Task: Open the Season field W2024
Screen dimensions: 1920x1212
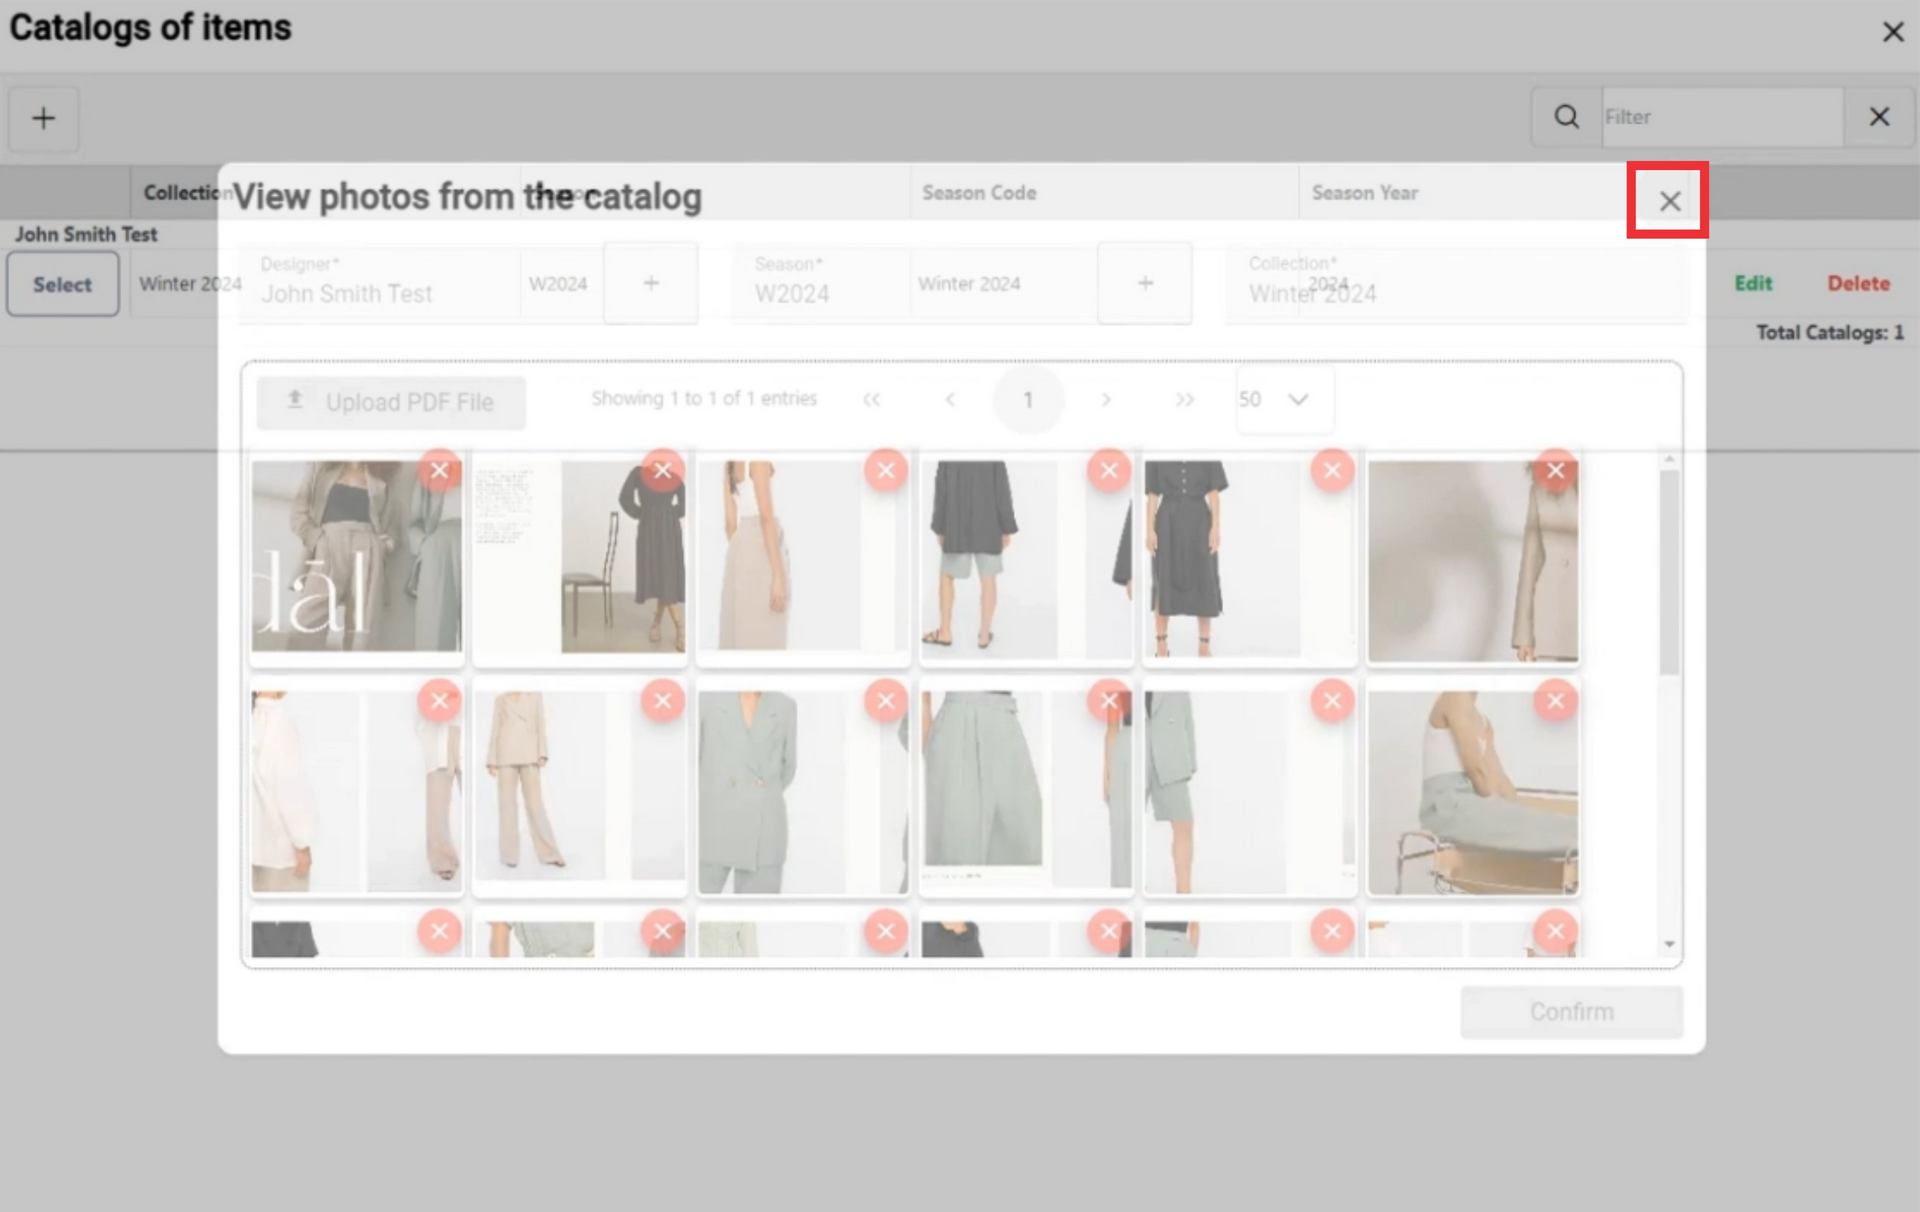Action: [914, 284]
